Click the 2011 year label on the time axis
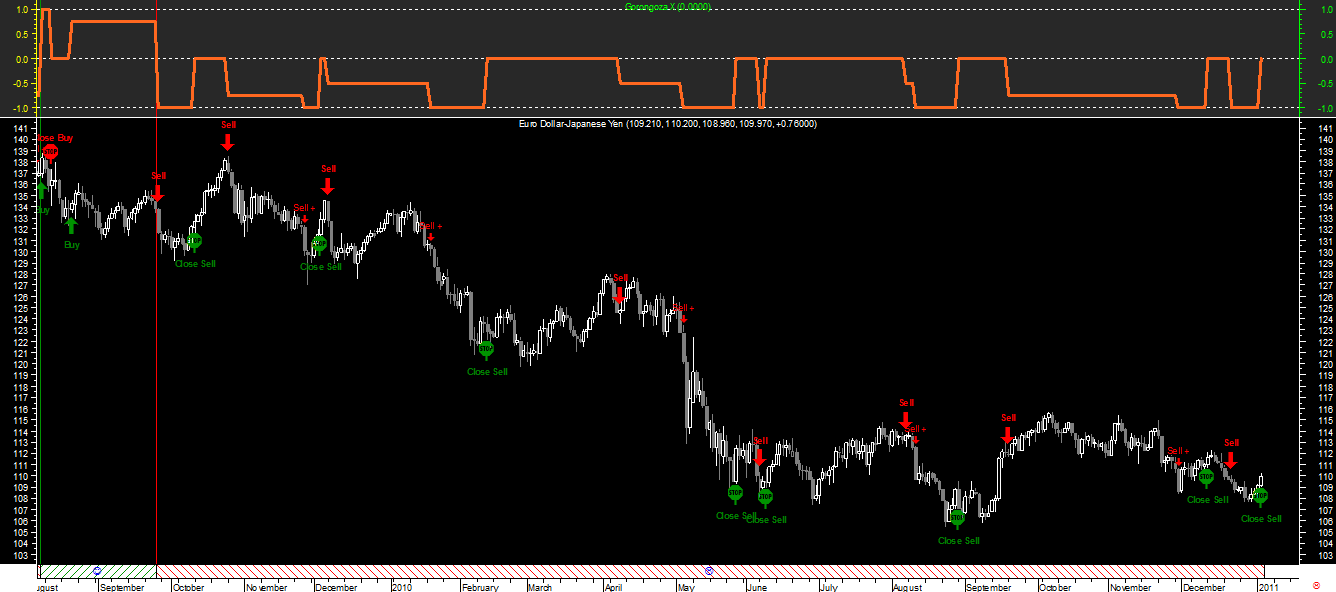 [x=1268, y=588]
